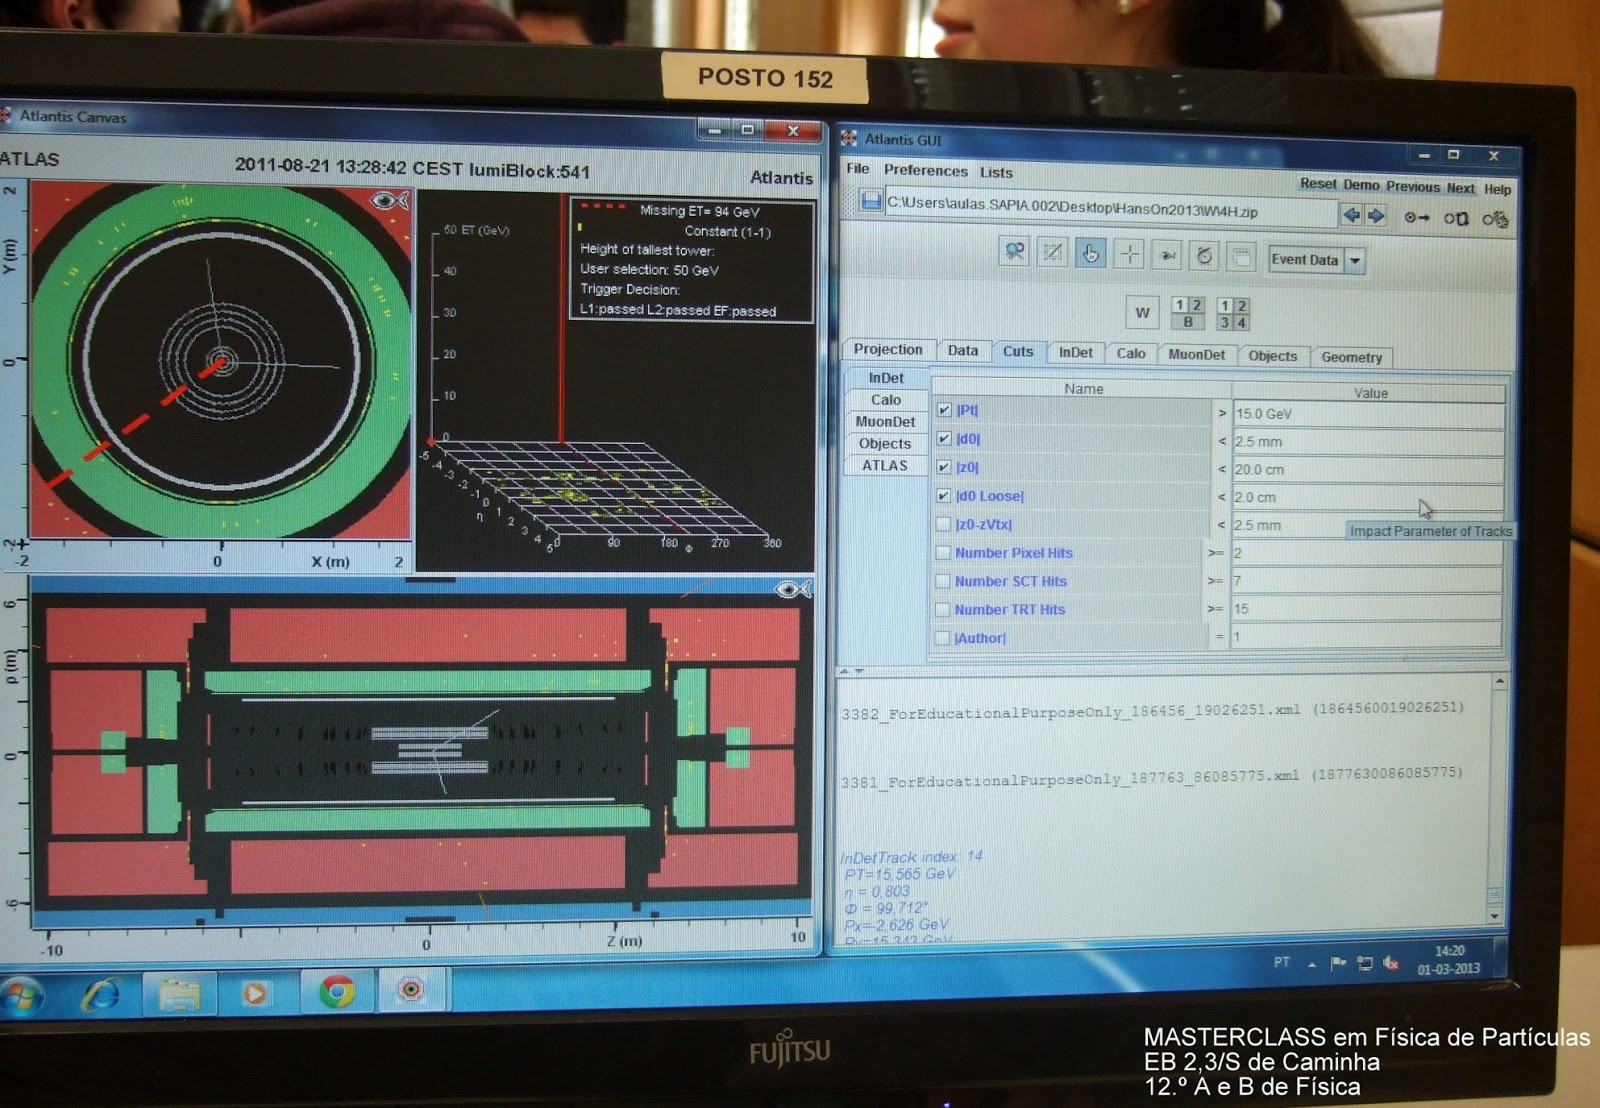Uncheck the |z0| cut checkbox
Viewport: 1600px width, 1108px height.
(943, 467)
